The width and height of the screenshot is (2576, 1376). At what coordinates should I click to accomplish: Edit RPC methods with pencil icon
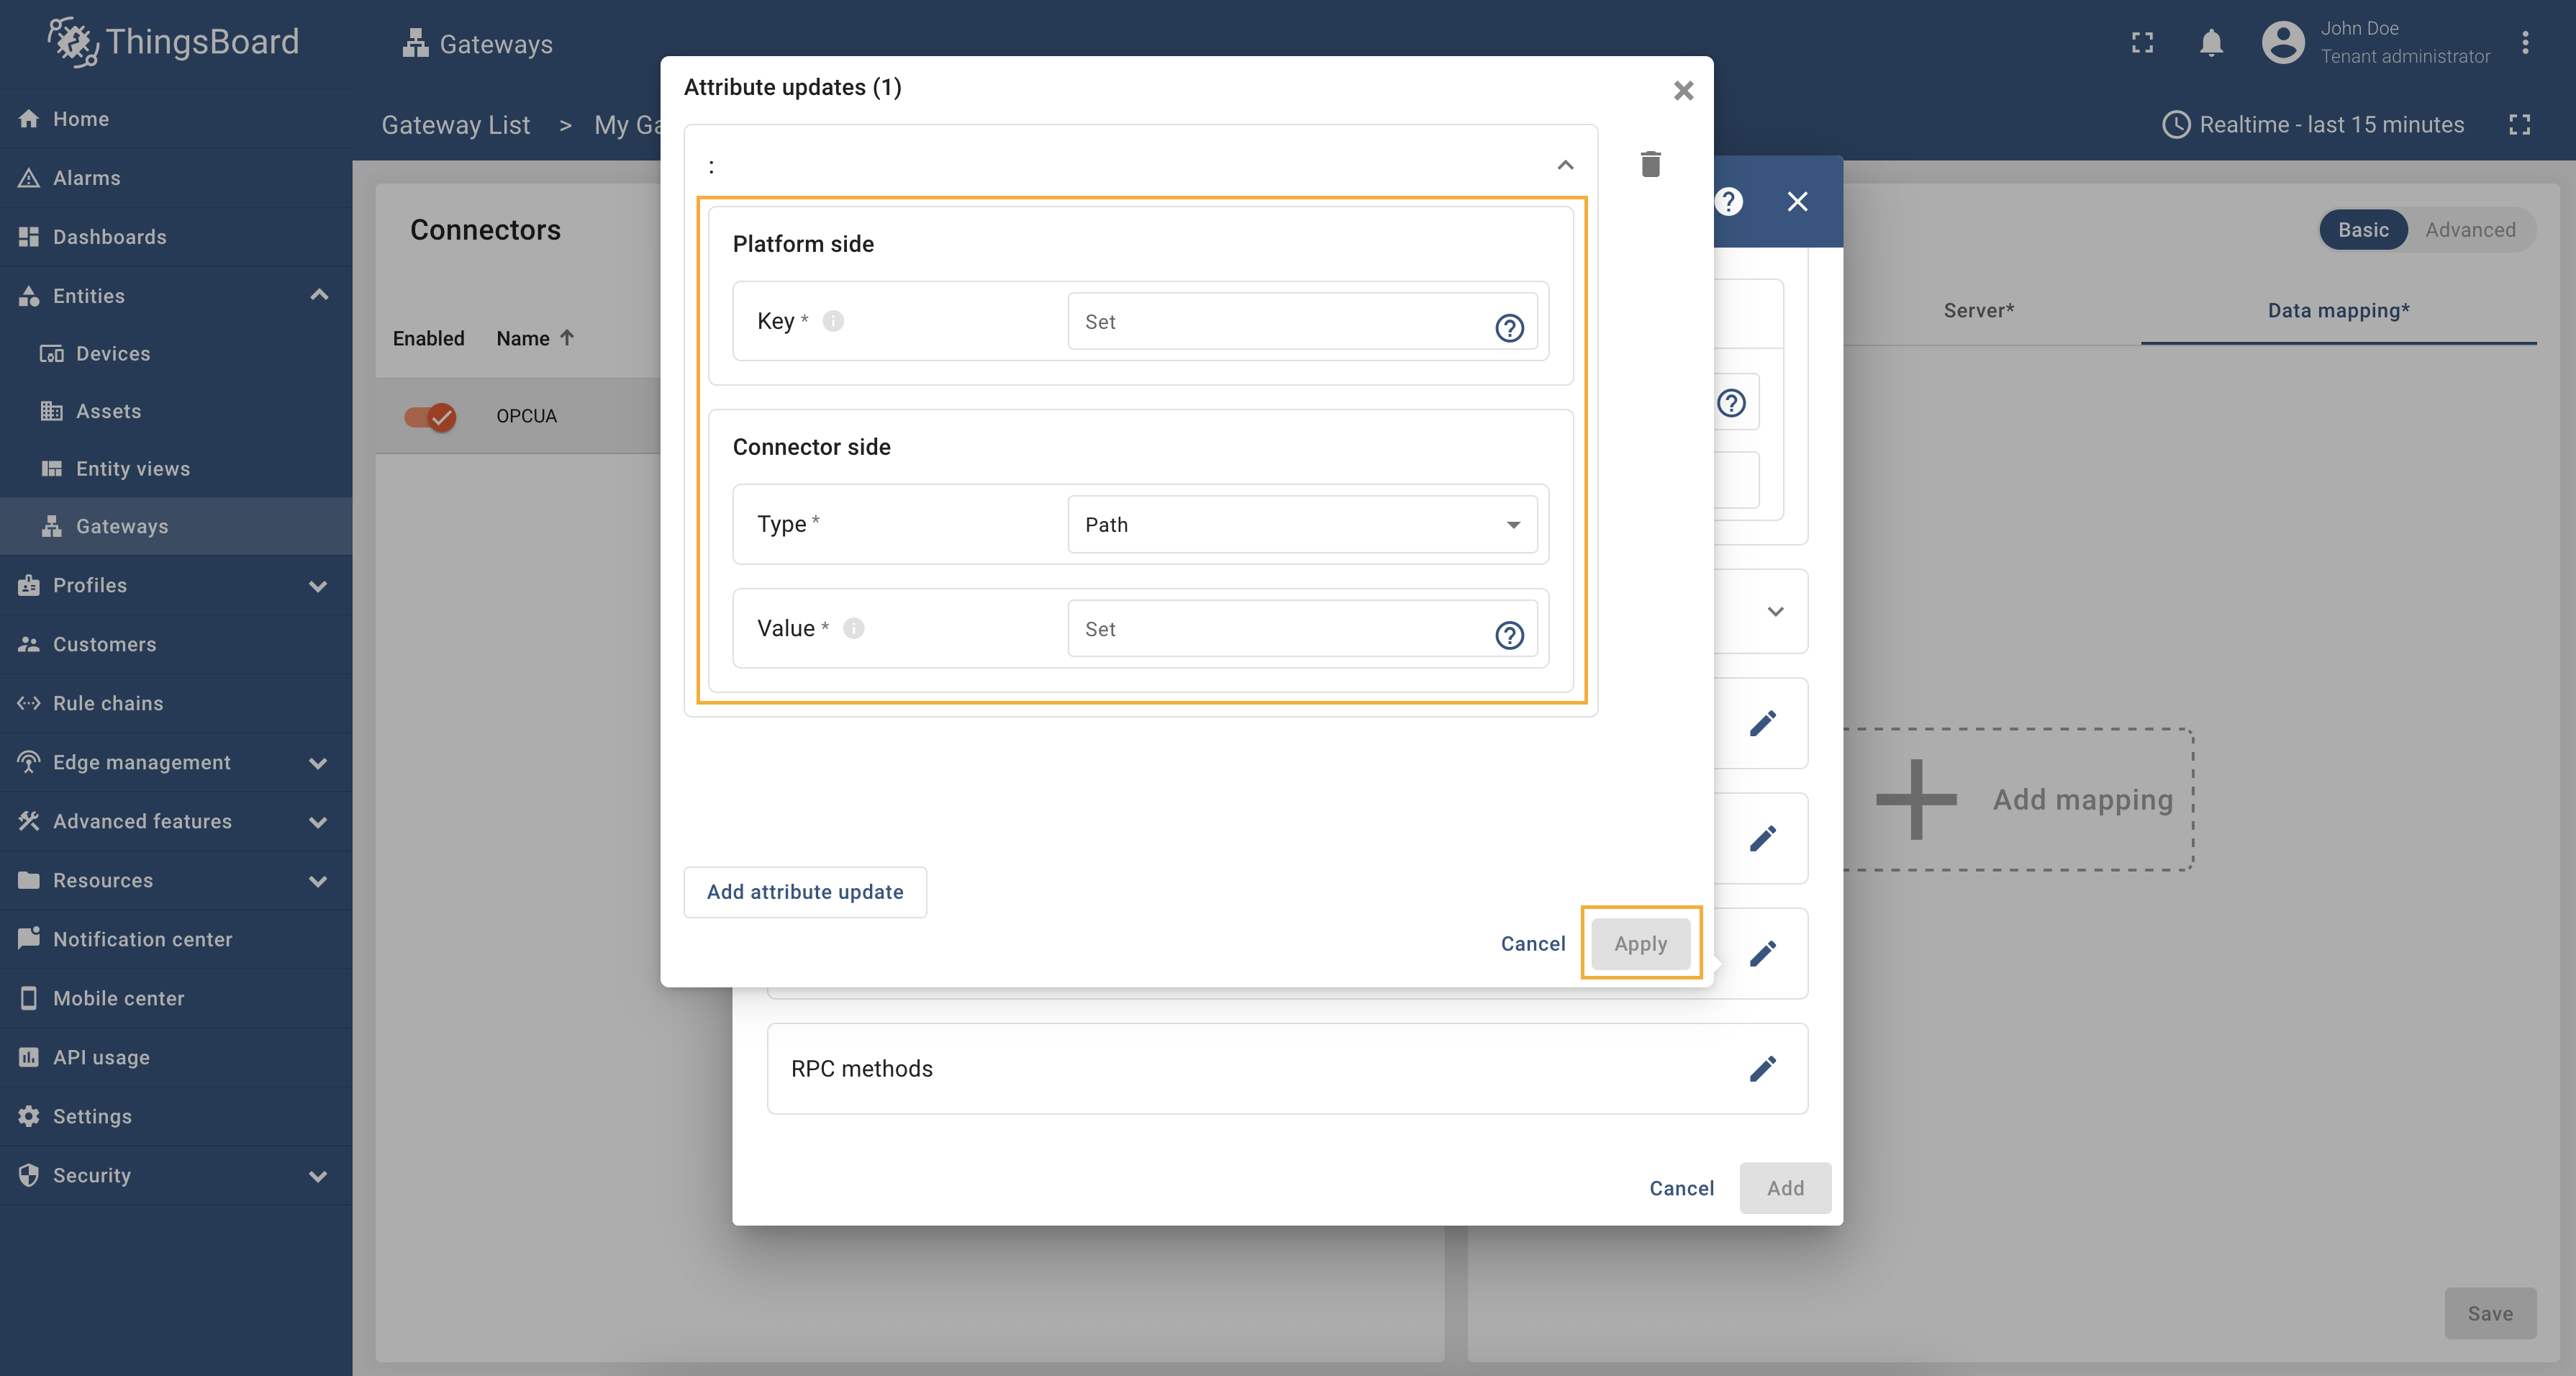click(1762, 1068)
